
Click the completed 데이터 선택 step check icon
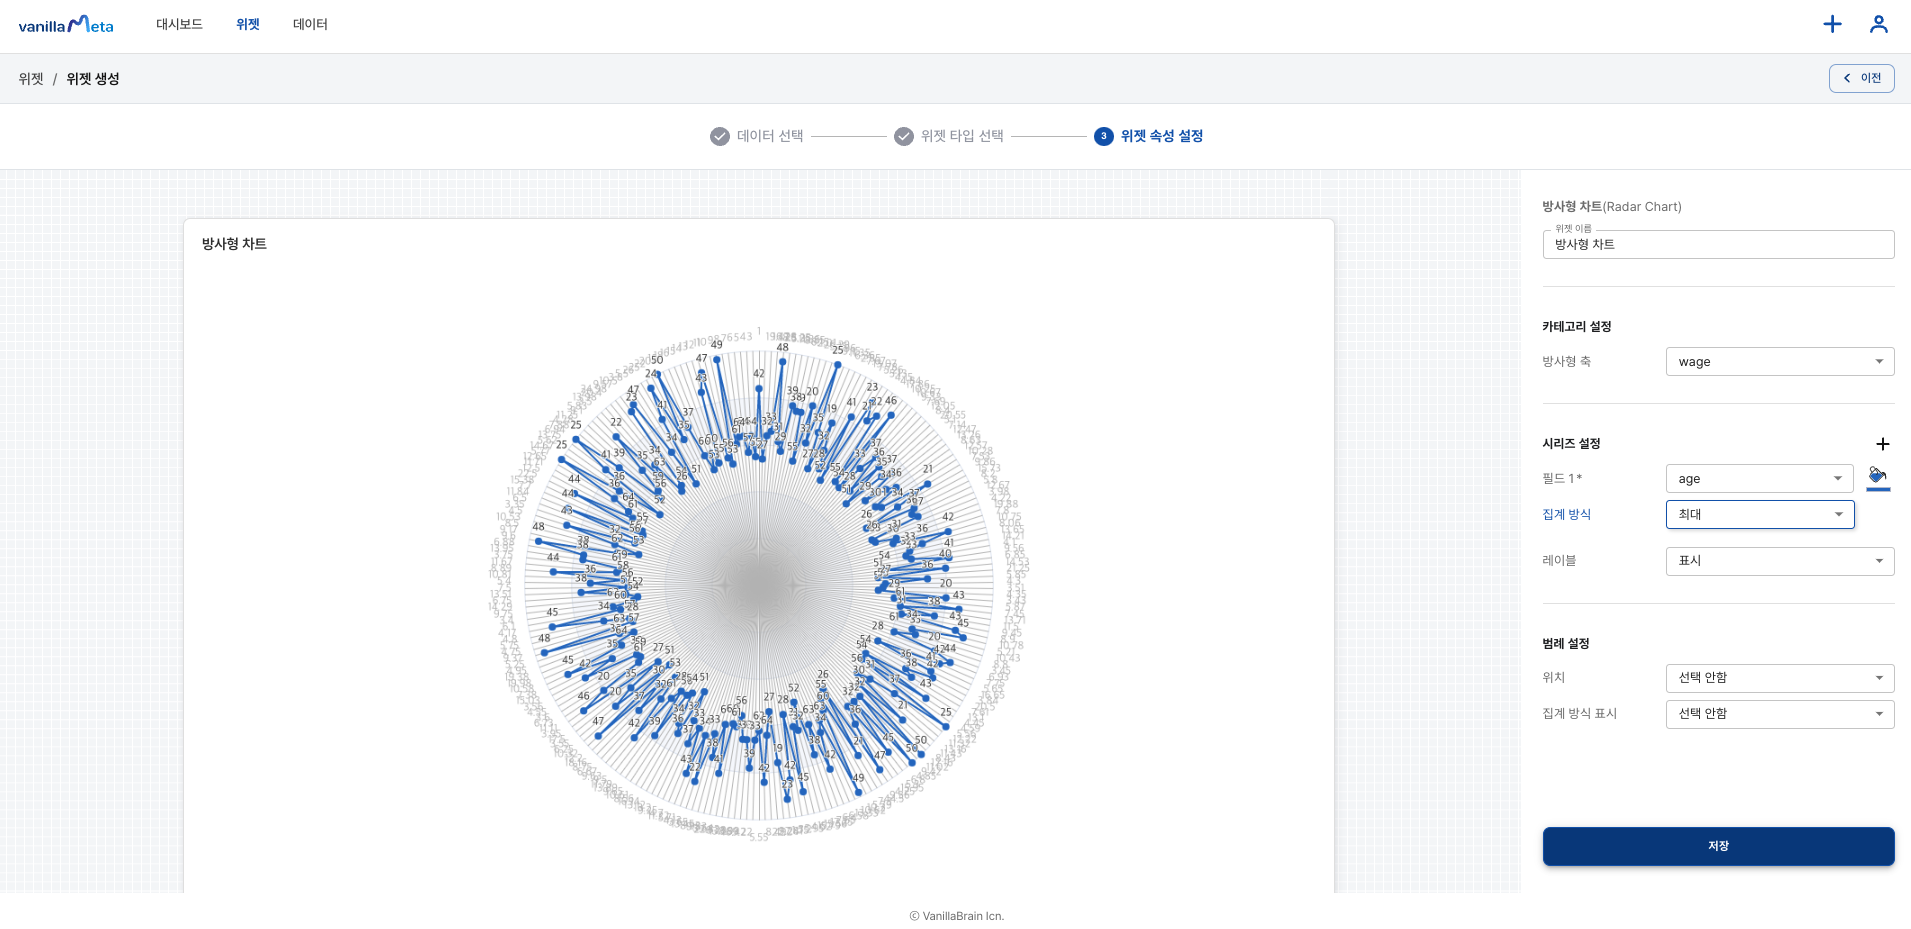point(720,136)
